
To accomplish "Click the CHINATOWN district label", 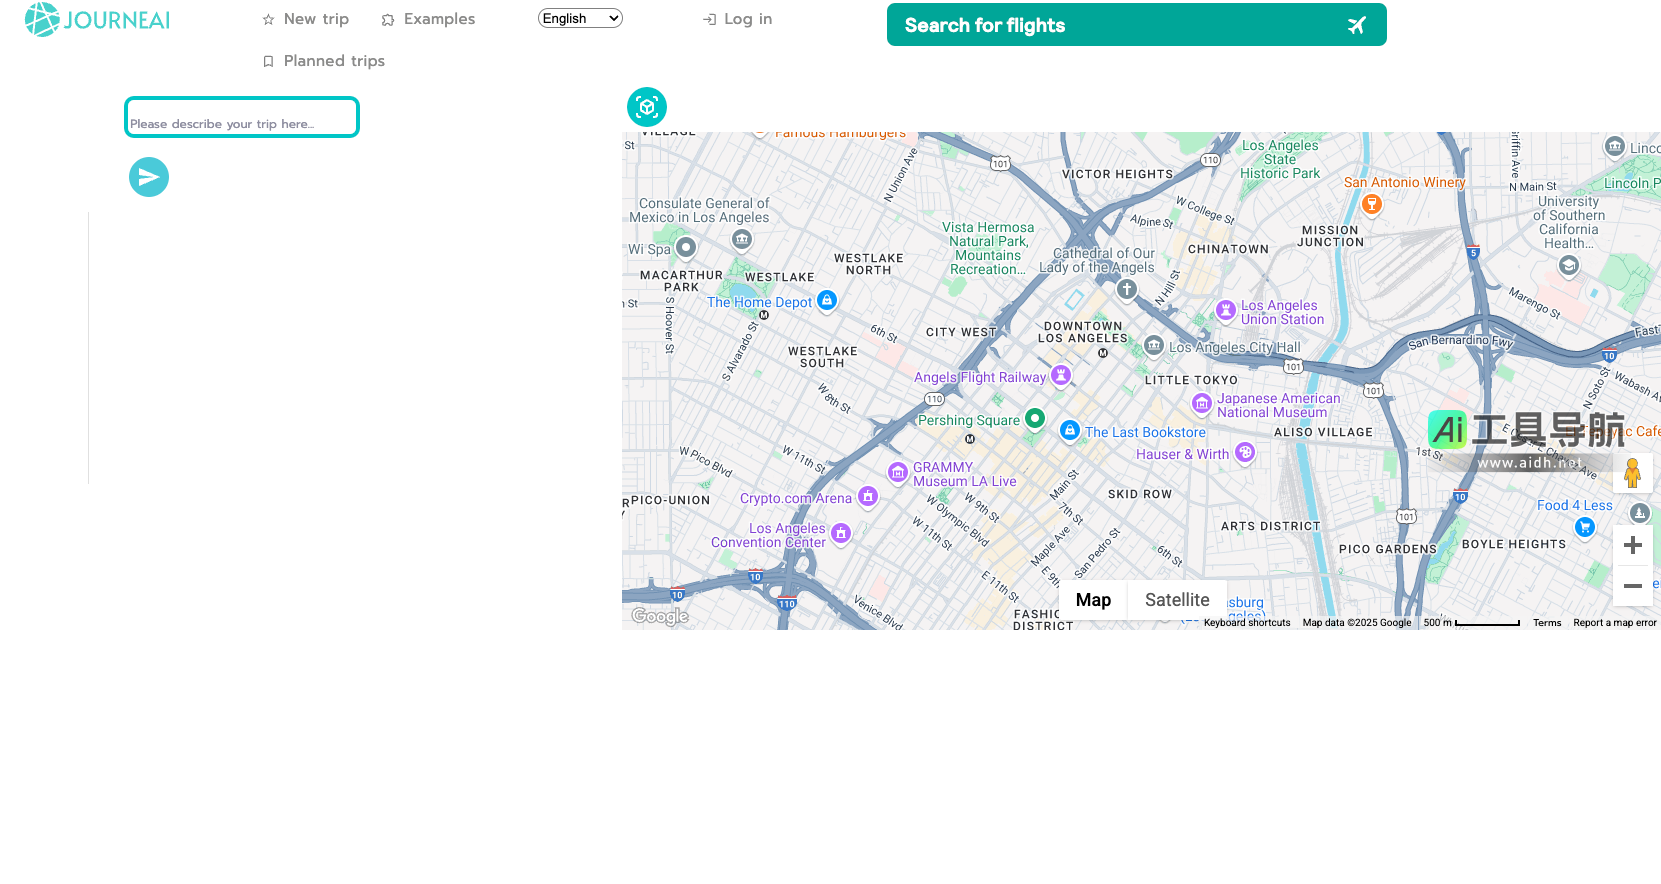I will [1228, 250].
